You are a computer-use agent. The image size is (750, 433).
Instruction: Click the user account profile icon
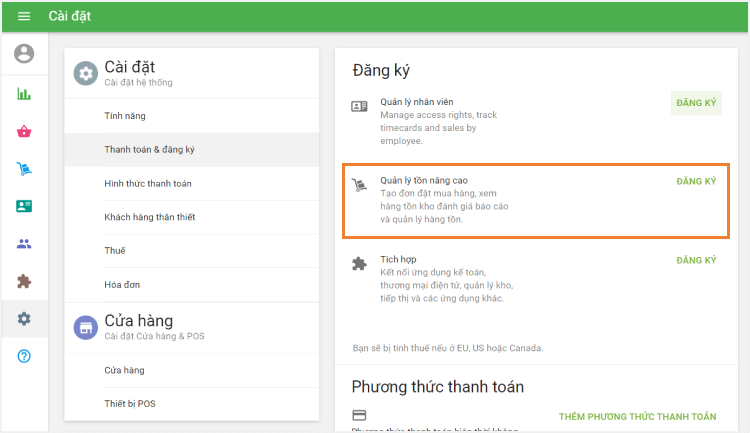24,54
